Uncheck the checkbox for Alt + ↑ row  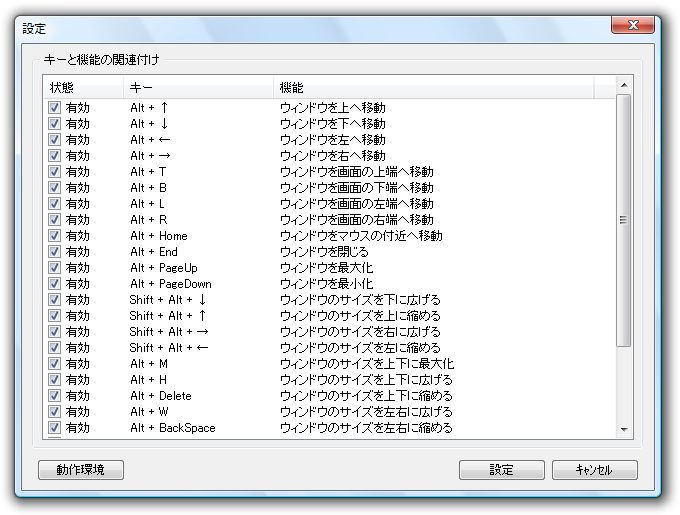tap(54, 108)
